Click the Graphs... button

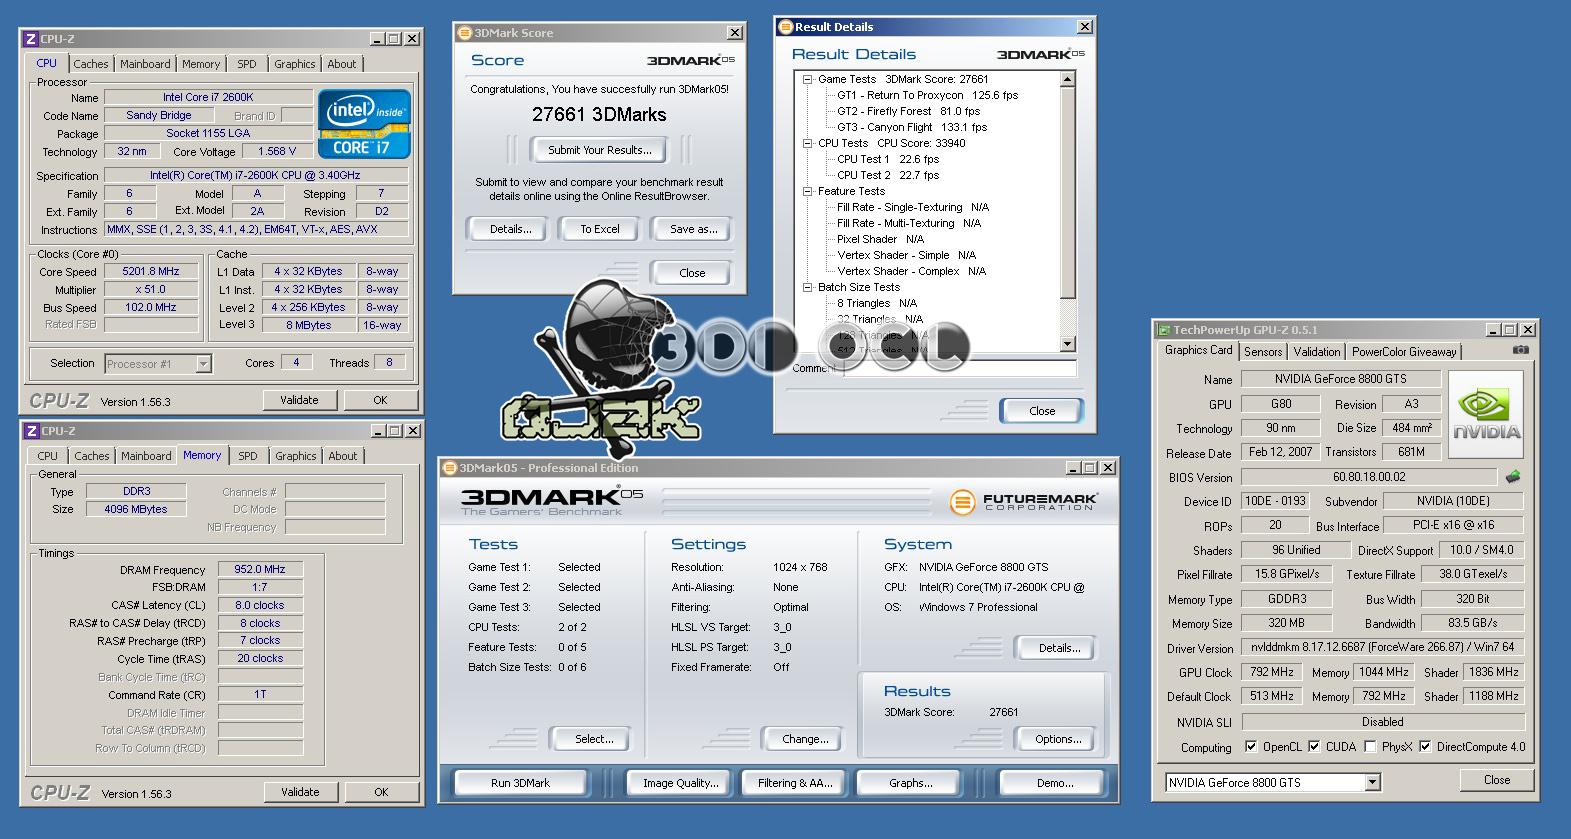pyautogui.click(x=911, y=783)
